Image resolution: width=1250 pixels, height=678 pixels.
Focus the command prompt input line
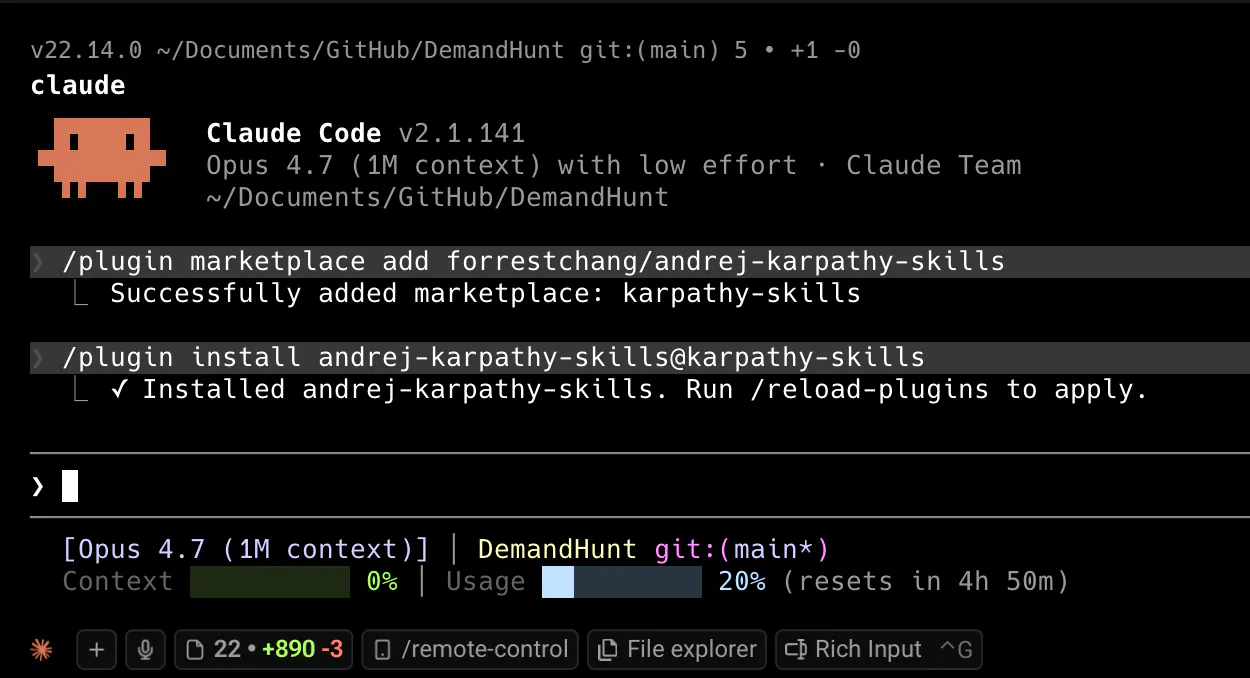640,486
